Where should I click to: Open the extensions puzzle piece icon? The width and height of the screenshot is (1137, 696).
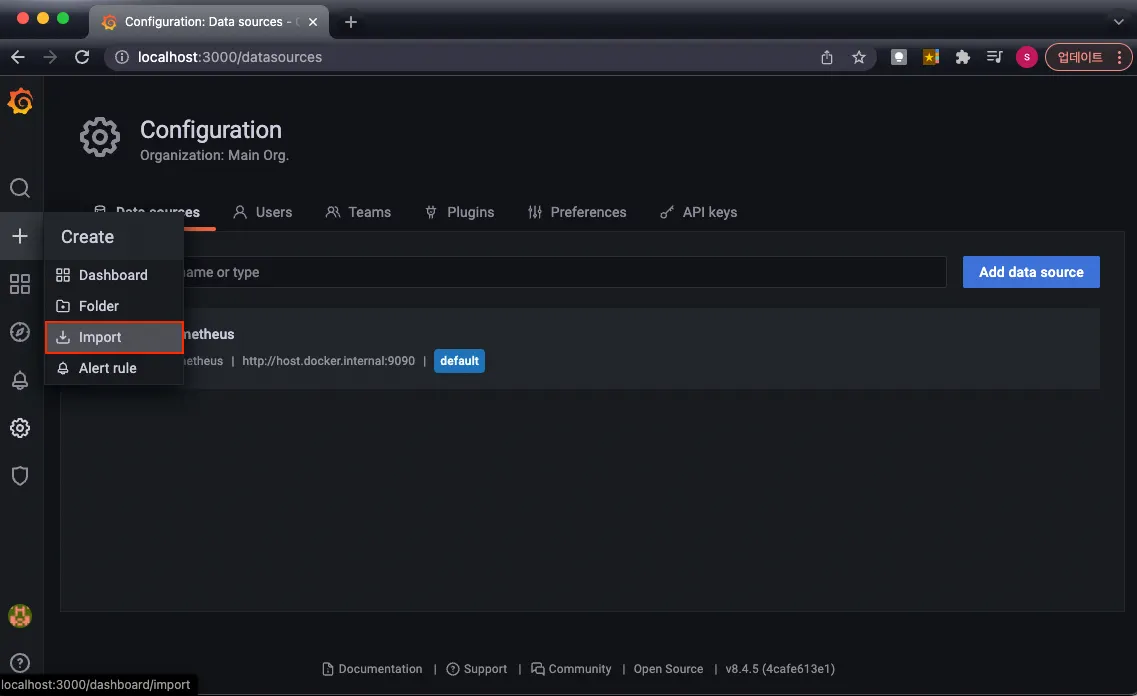point(962,57)
